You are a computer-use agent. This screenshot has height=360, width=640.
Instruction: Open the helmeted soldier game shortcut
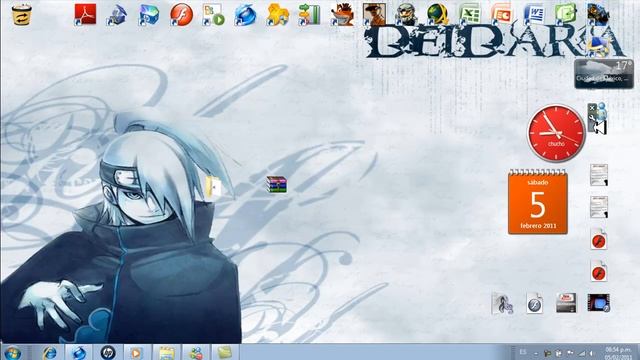[406, 14]
